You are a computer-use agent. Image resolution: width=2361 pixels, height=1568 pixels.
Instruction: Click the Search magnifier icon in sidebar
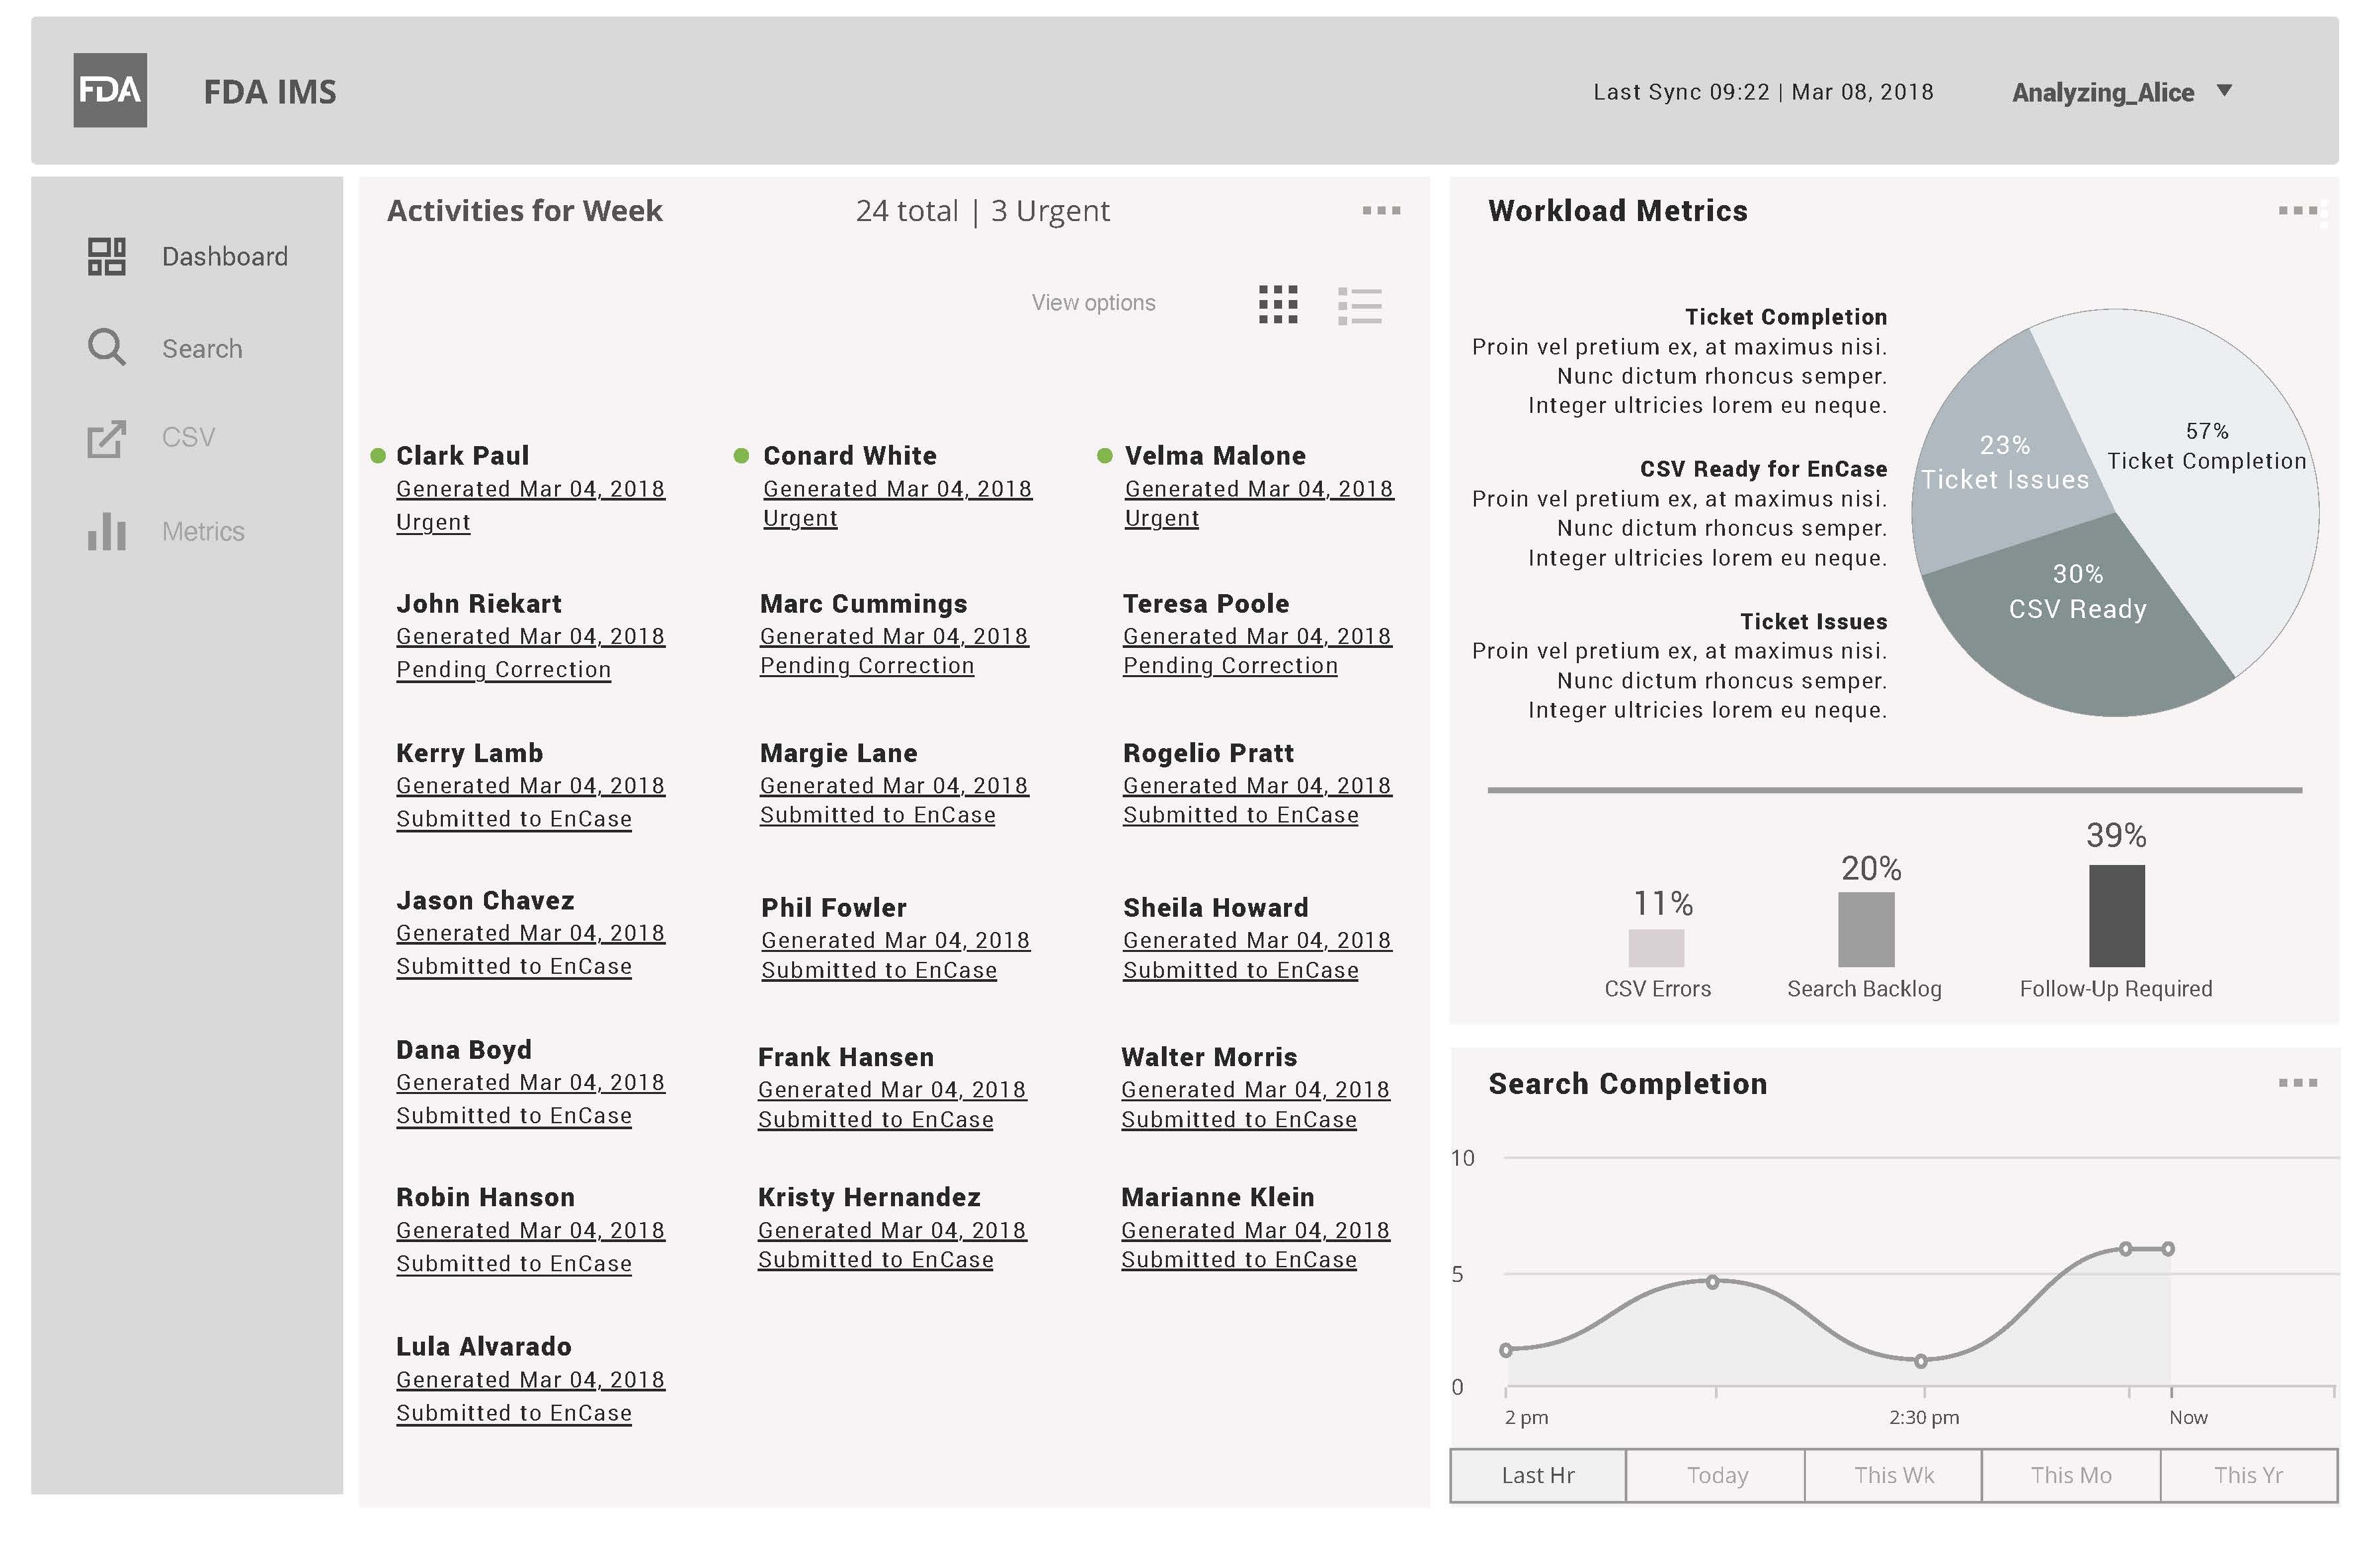(106, 347)
